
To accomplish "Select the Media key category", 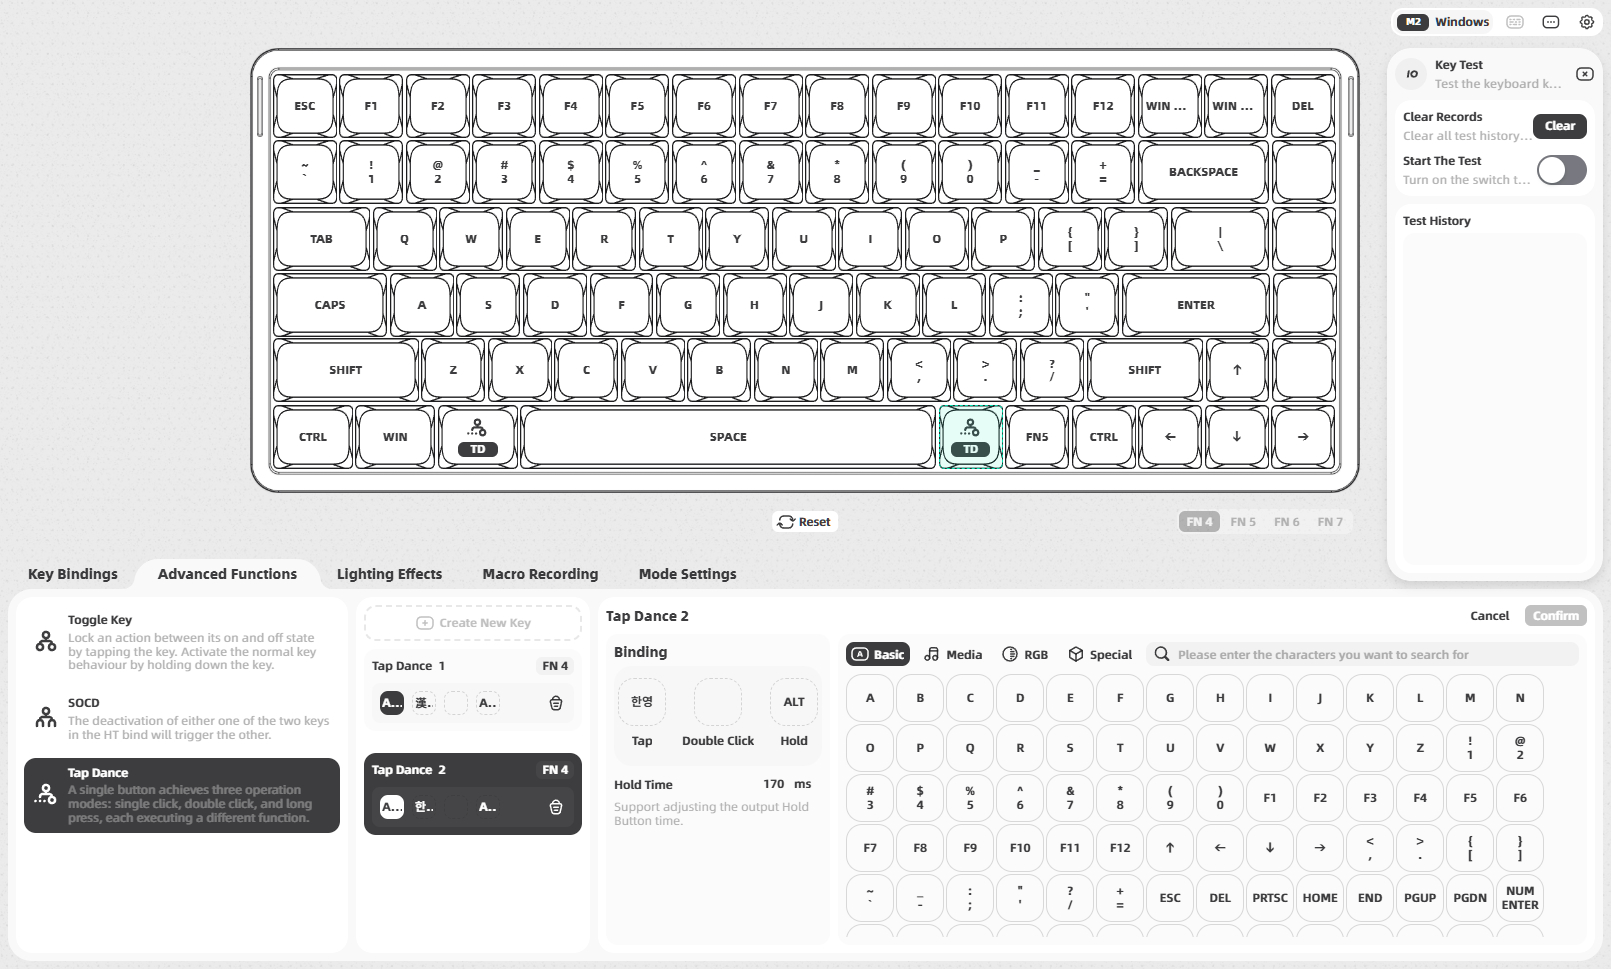I will pyautogui.click(x=952, y=654).
